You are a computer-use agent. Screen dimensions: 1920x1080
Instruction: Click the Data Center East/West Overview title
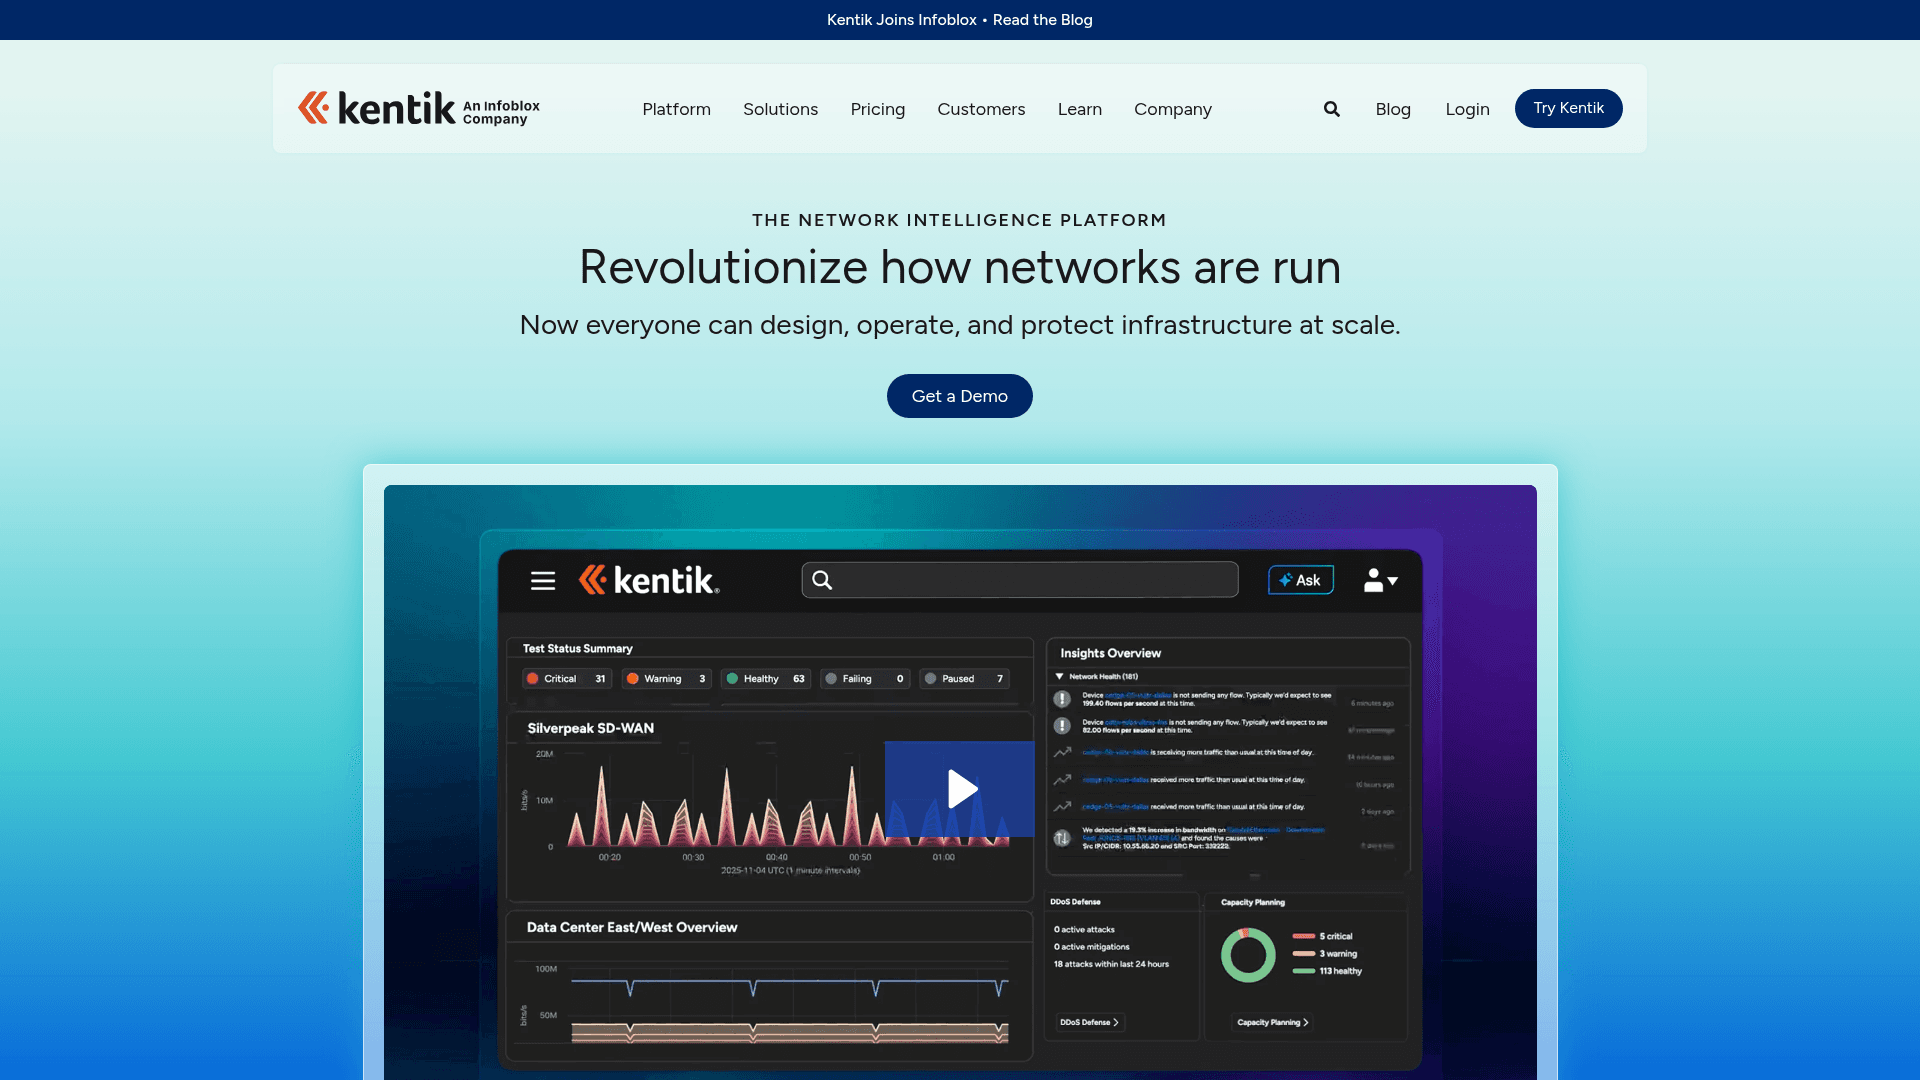(632, 927)
